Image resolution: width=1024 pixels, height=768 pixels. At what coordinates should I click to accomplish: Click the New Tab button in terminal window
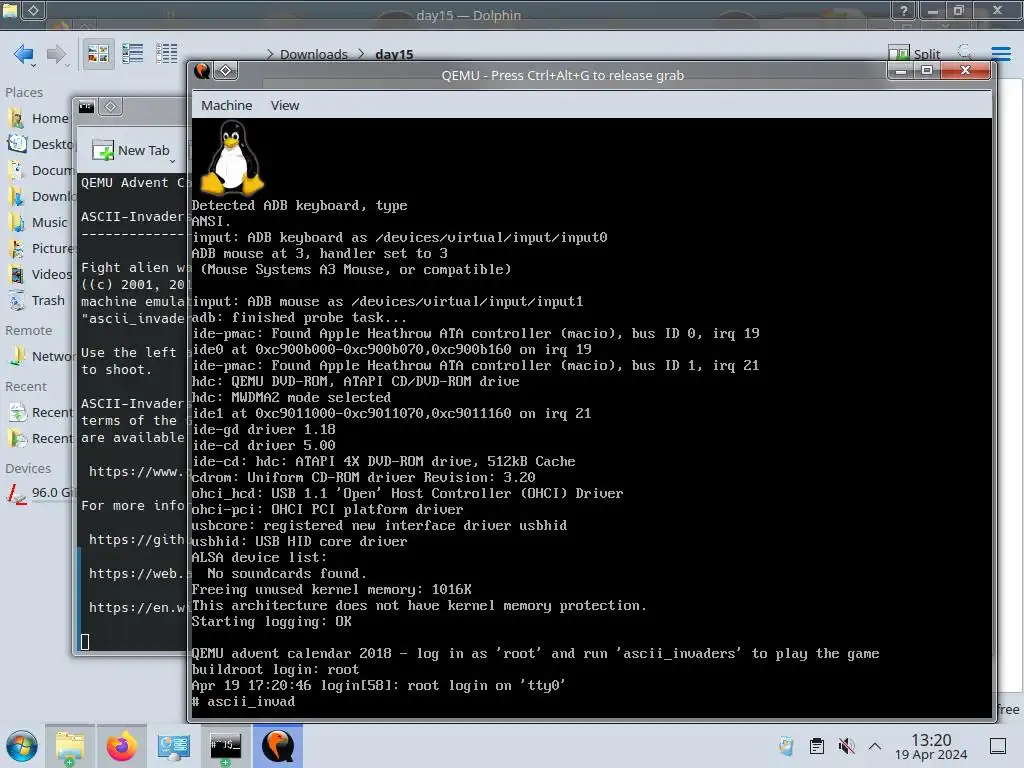tap(131, 150)
